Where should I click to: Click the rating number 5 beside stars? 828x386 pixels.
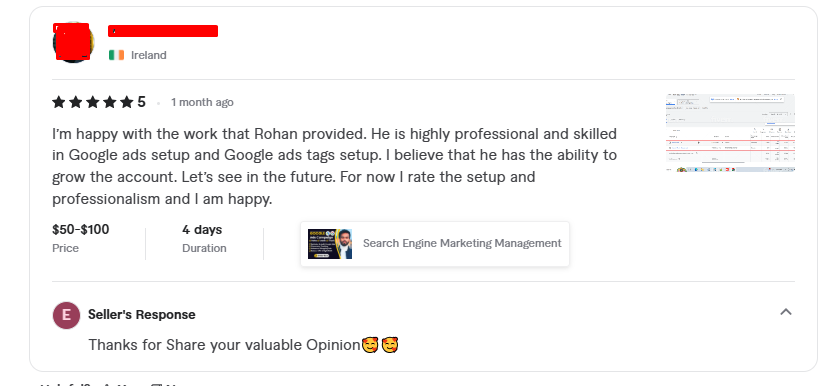(142, 102)
